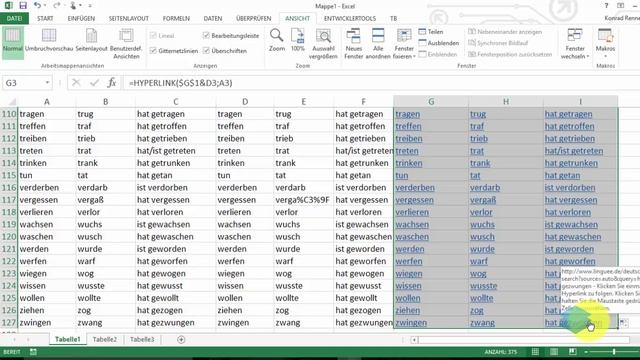Image resolution: width=640 pixels, height=360 pixels.
Task: Open the START ribbon tab
Action: tap(45, 18)
